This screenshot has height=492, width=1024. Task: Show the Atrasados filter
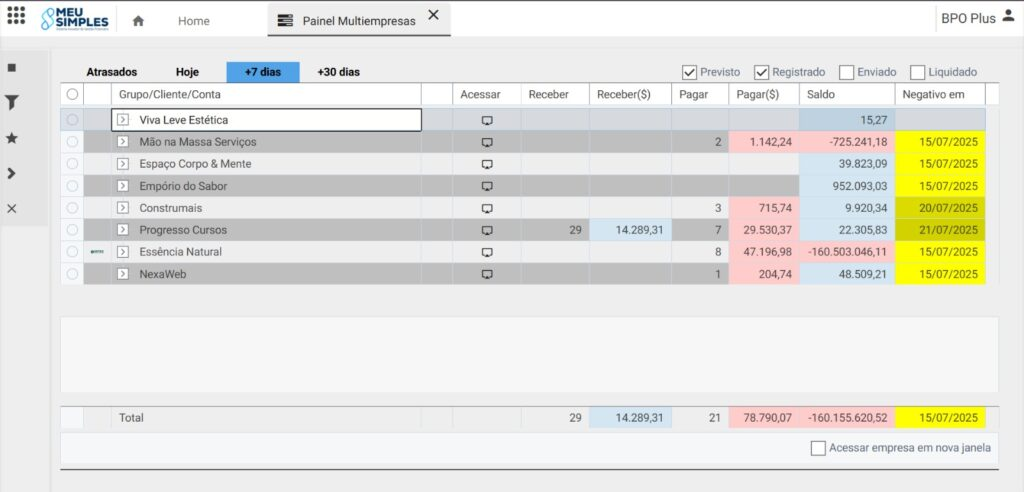coord(112,72)
